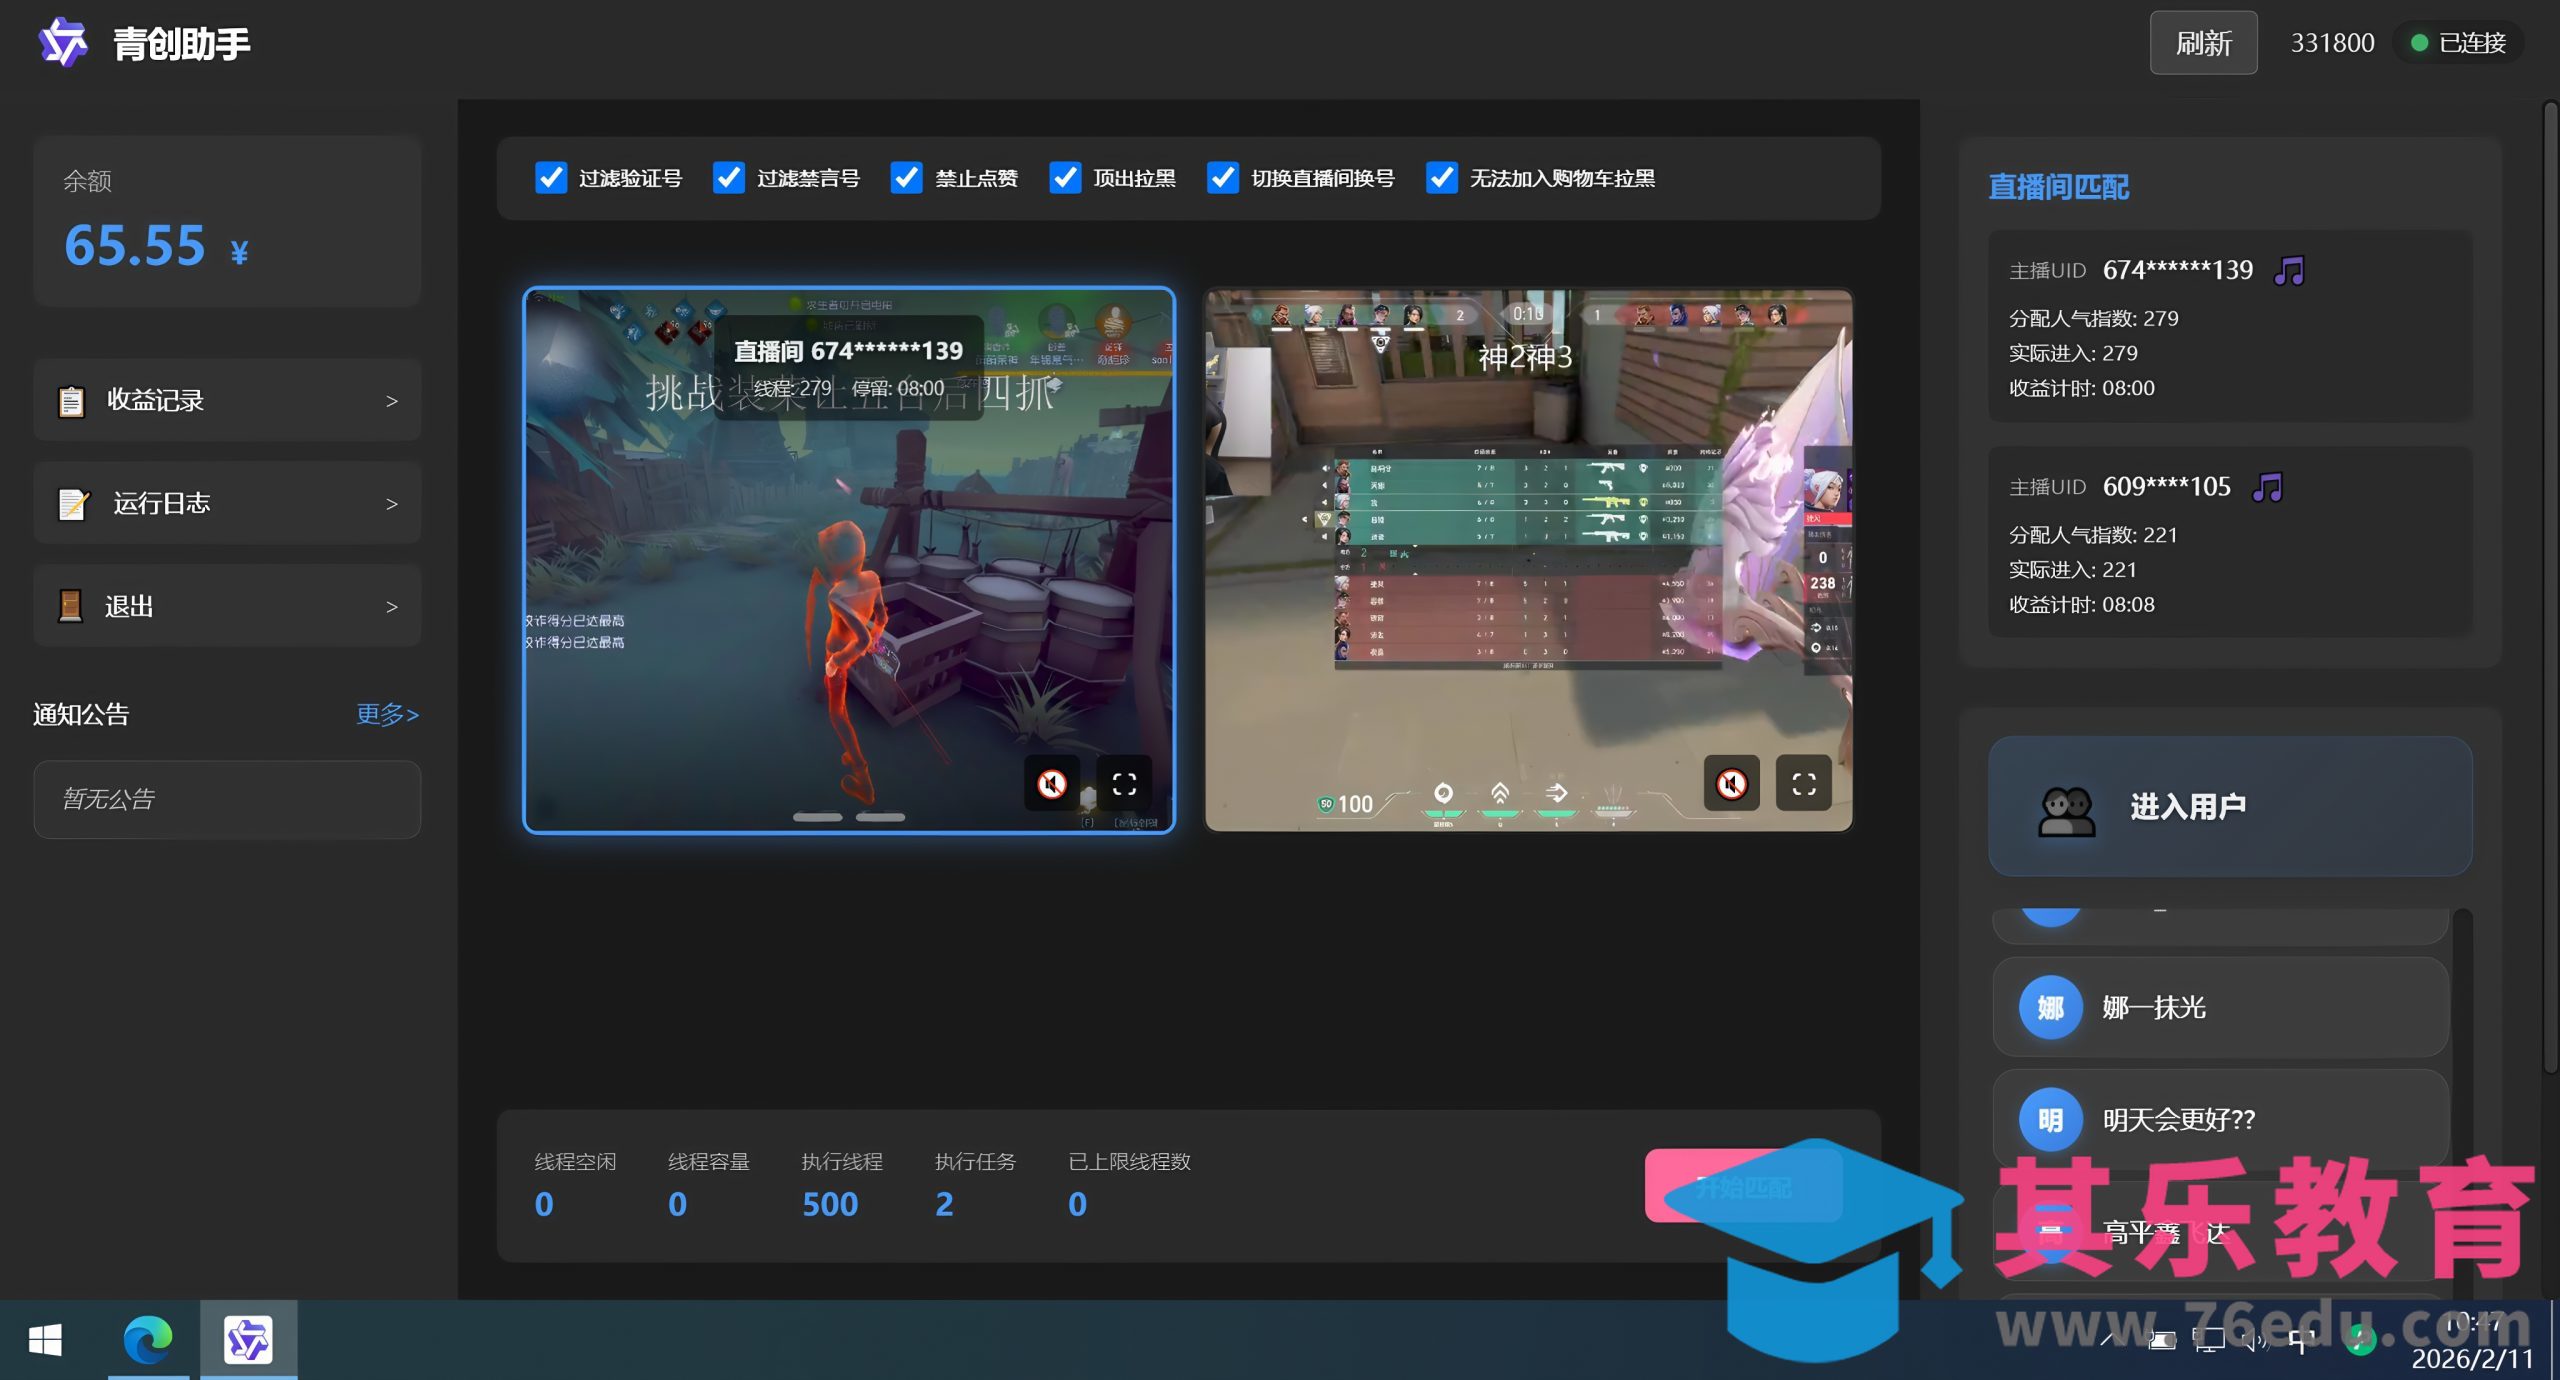Click the 青创助手 logo icon
This screenshot has width=2560, height=1380.
click(63, 43)
